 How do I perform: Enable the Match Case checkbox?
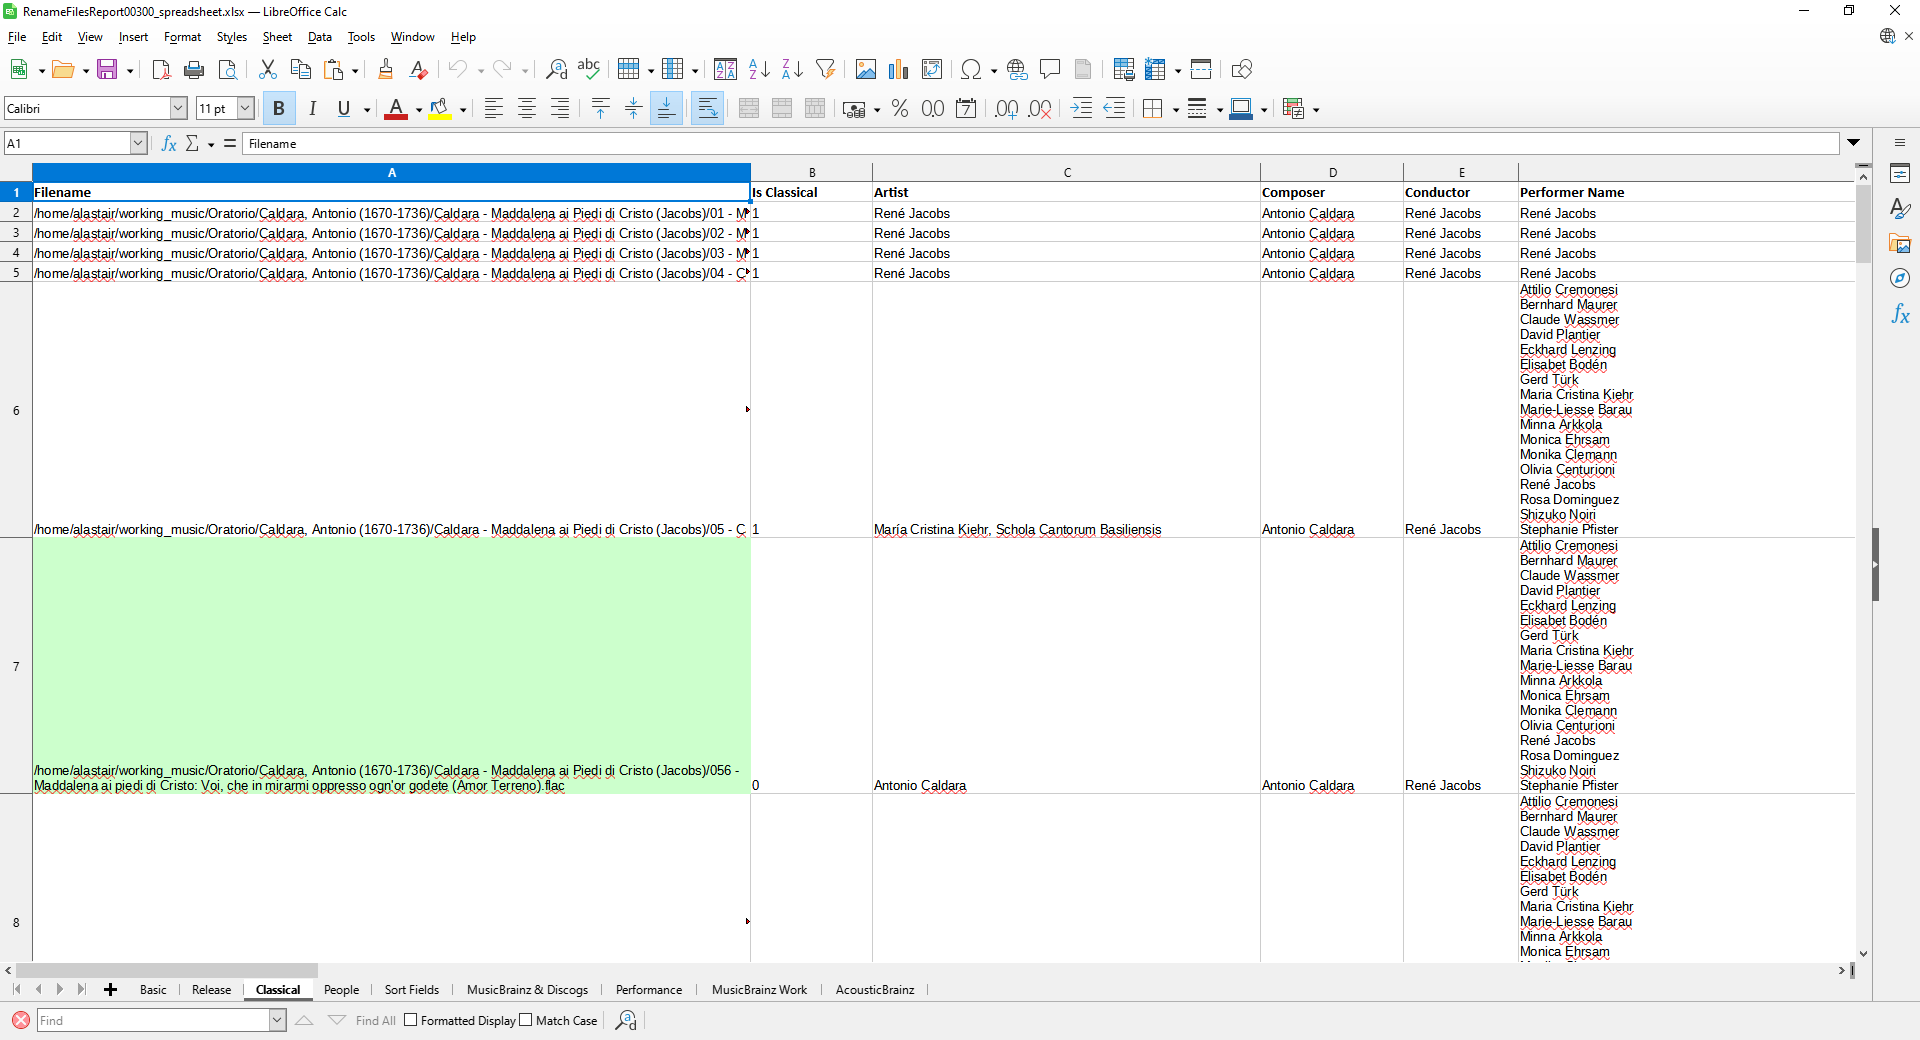click(x=526, y=1020)
